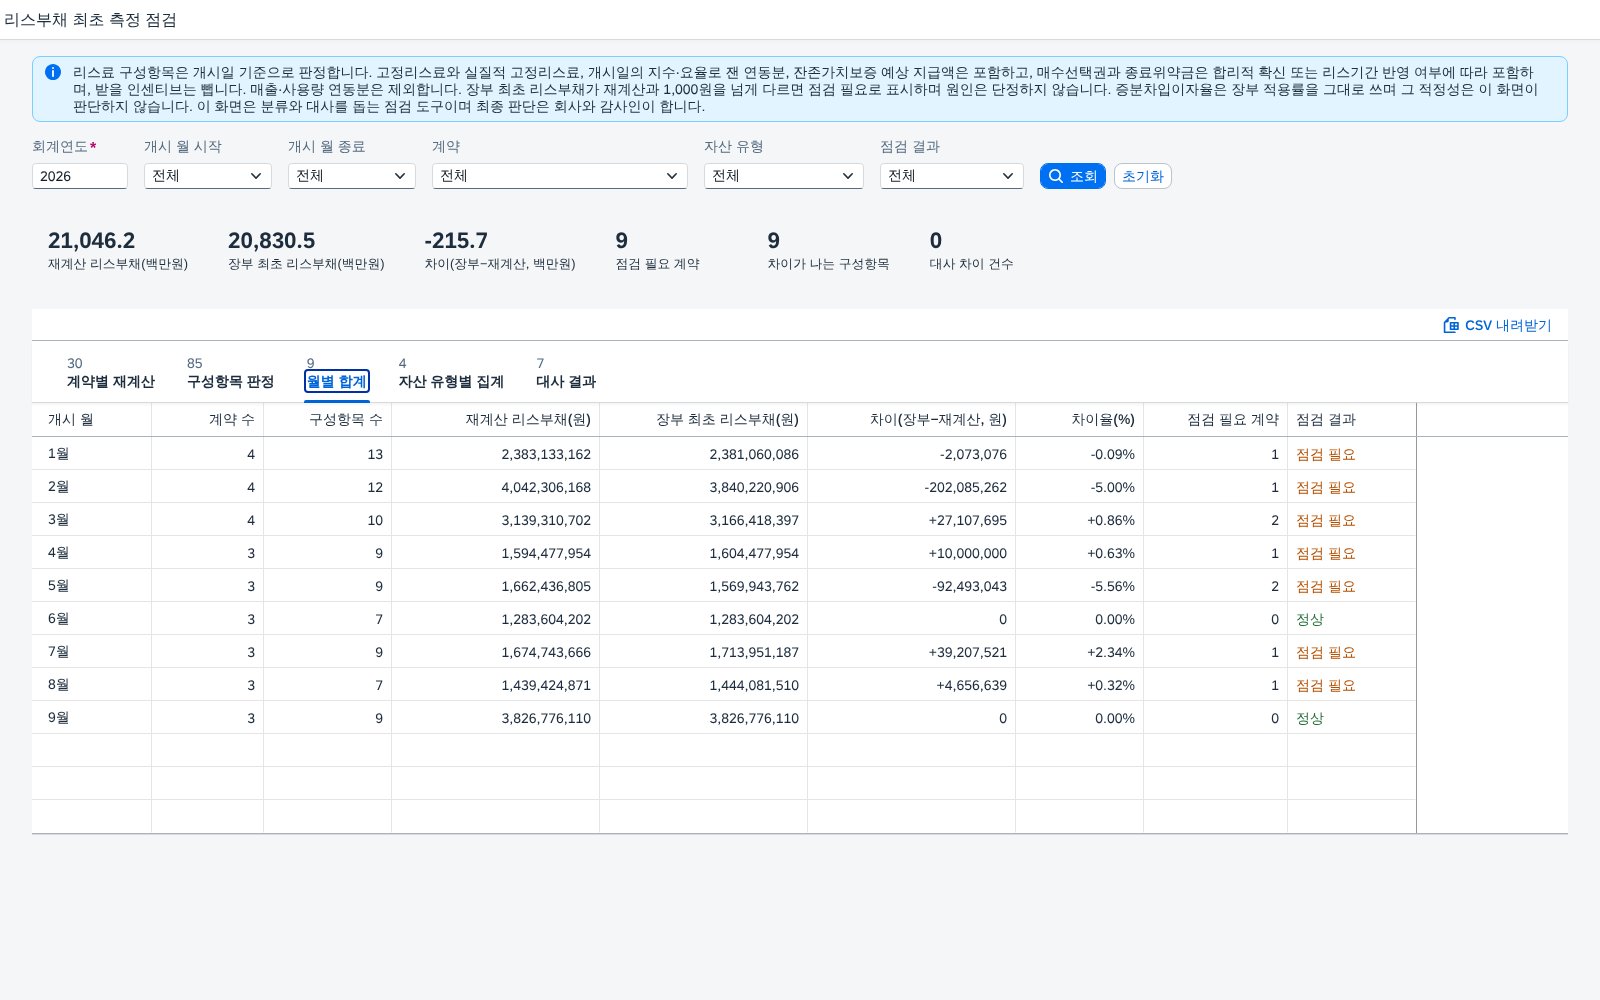
Task: Click the 3월 difference +27,107,695
Action: 967,520
